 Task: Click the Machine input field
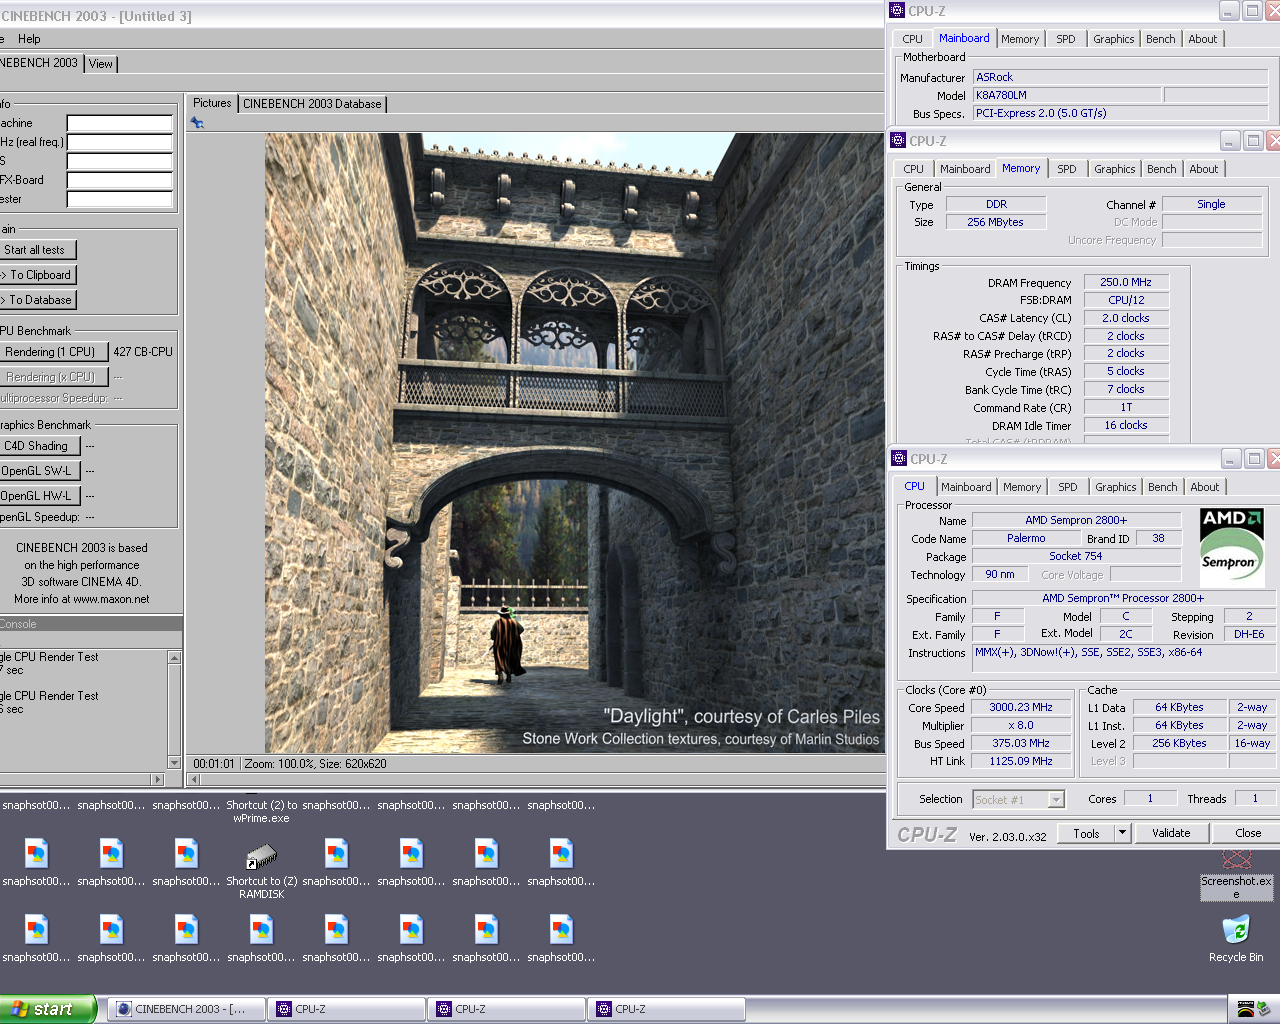[120, 123]
